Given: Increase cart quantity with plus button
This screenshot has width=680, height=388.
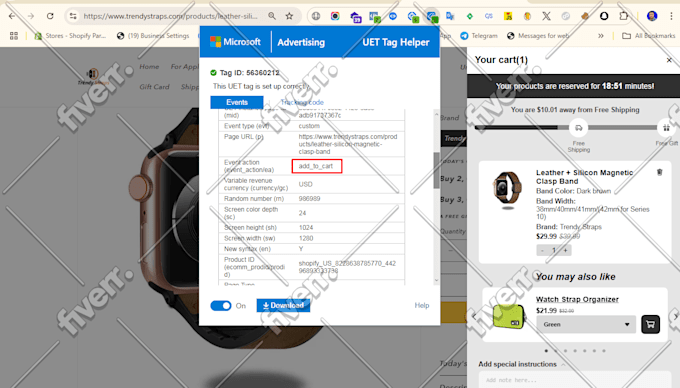Looking at the screenshot, I should pyautogui.click(x=566, y=250).
